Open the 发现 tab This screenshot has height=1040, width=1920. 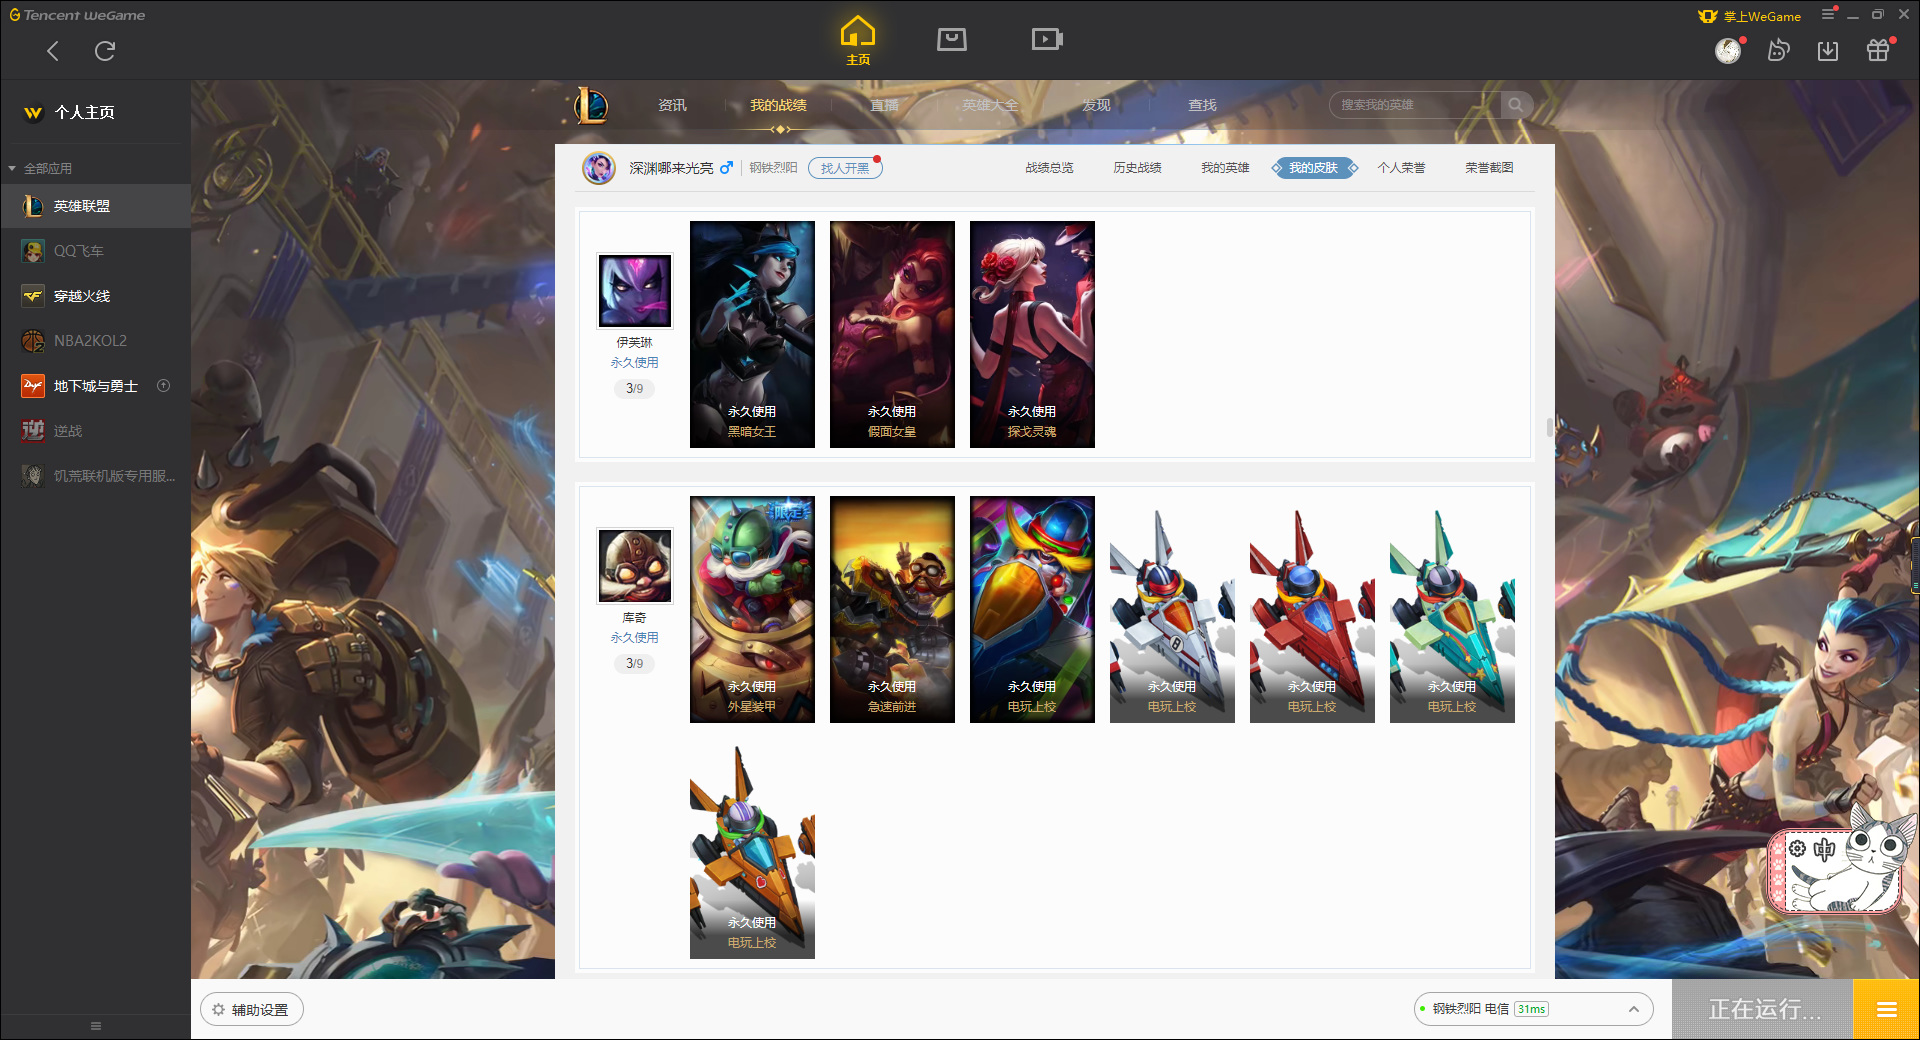tap(1096, 105)
